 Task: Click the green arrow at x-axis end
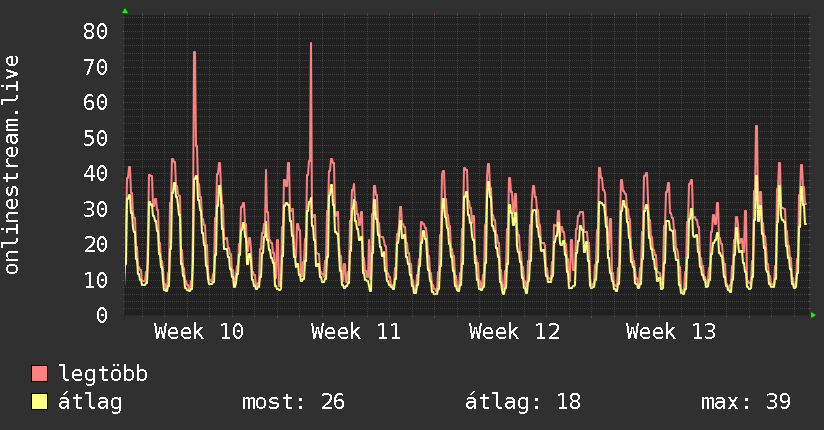click(813, 315)
